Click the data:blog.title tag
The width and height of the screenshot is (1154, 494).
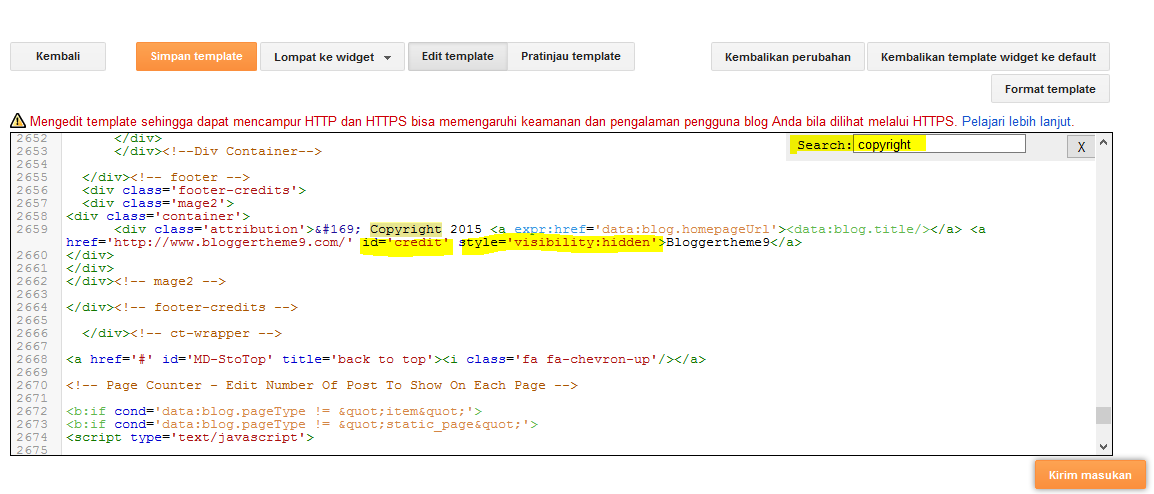pos(858,229)
